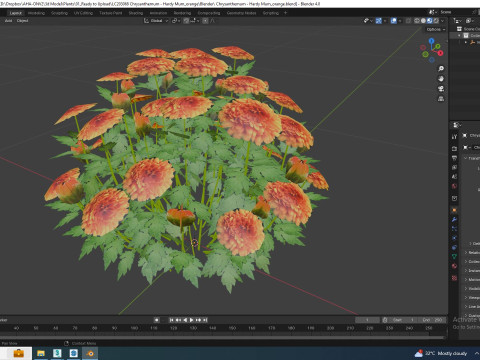This screenshot has width=480, height=360.
Task: Open the Texture properties tab (checkered)
Action: [x=454, y=278]
